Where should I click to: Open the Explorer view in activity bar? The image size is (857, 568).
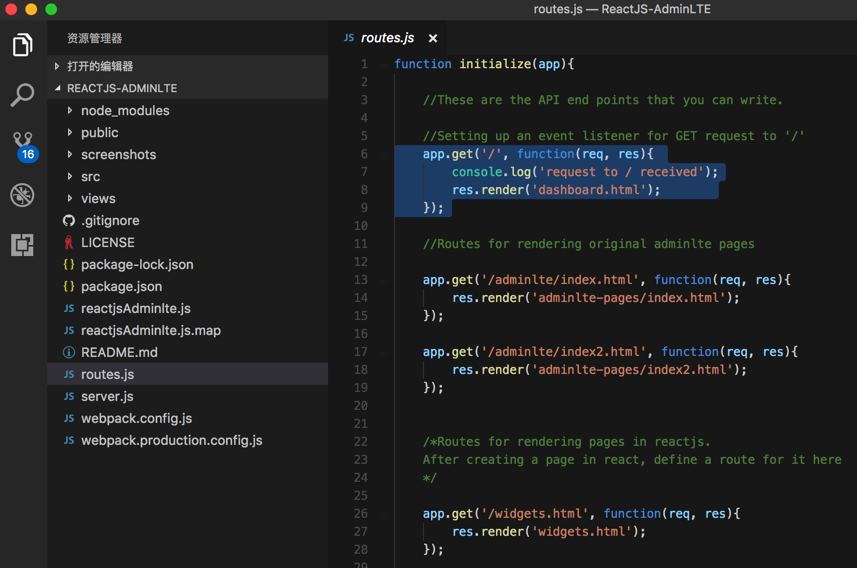click(x=22, y=45)
